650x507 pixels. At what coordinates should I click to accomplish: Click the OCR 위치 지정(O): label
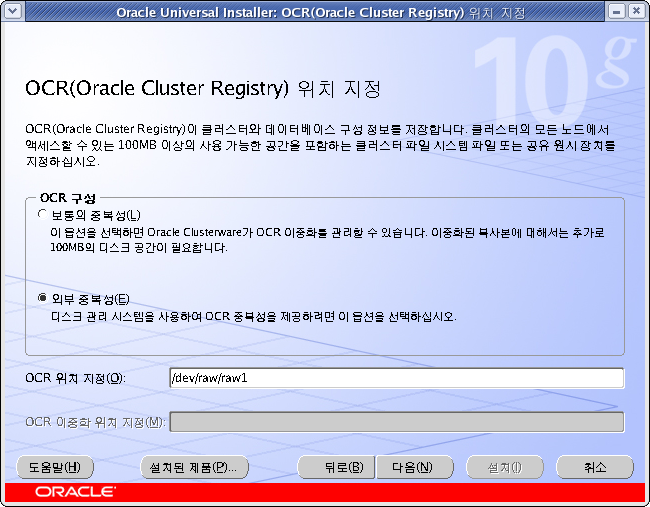pyautogui.click(x=75, y=378)
